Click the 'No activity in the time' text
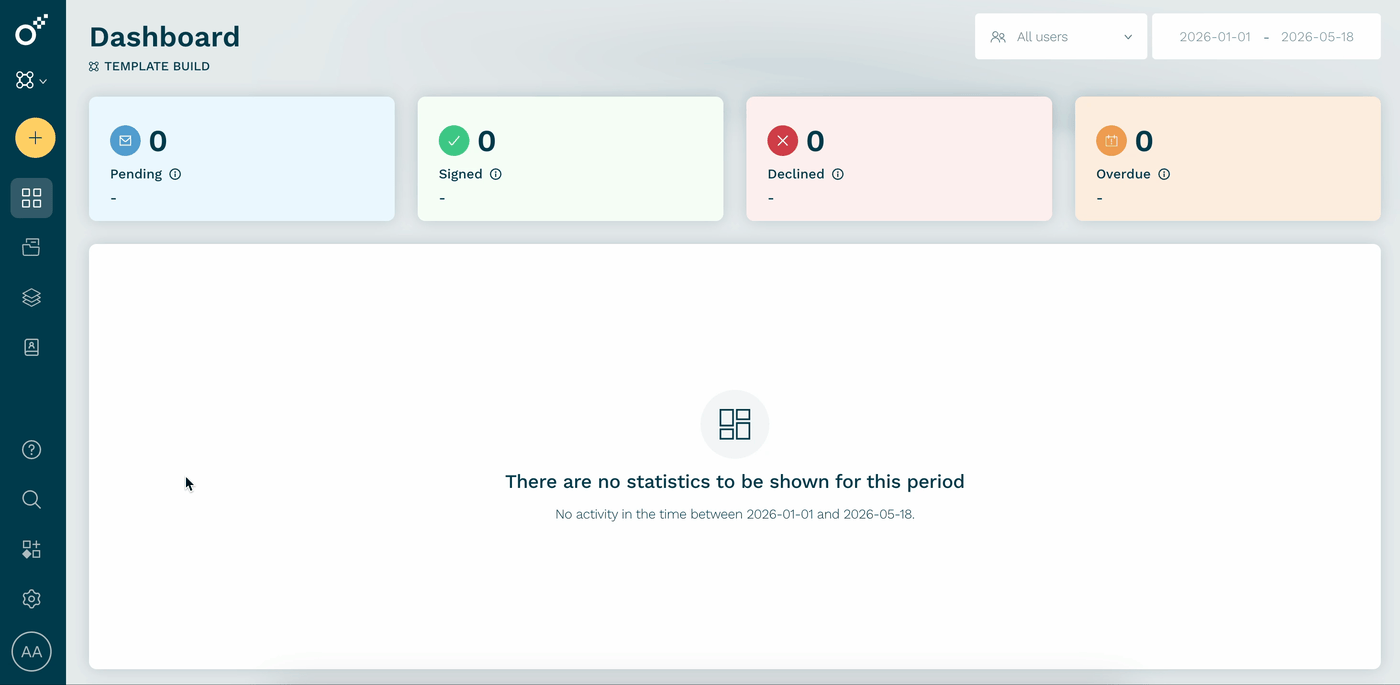The width and height of the screenshot is (1400, 685). pos(735,515)
